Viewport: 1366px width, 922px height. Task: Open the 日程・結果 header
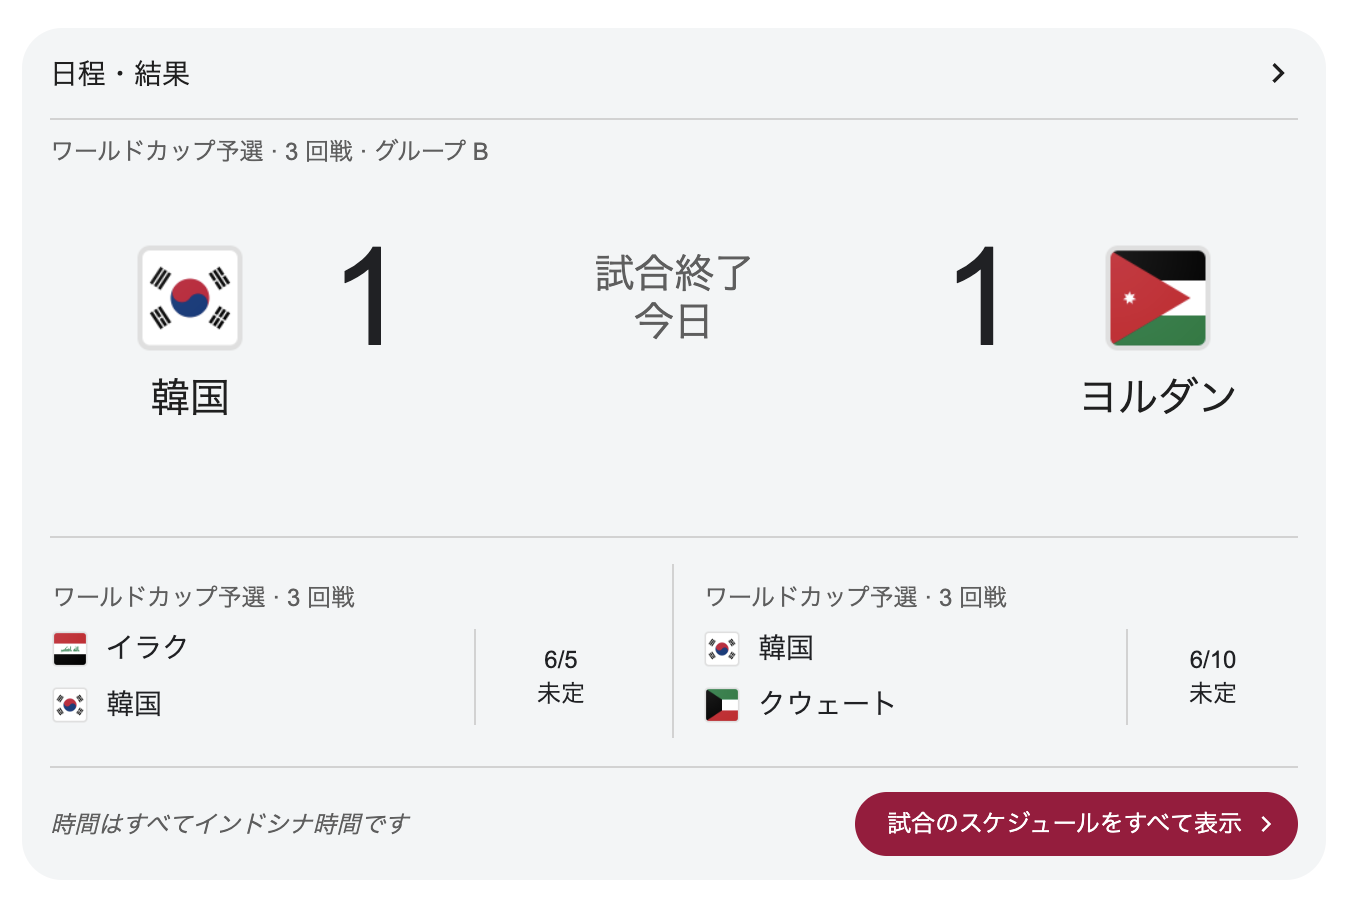click(x=121, y=74)
